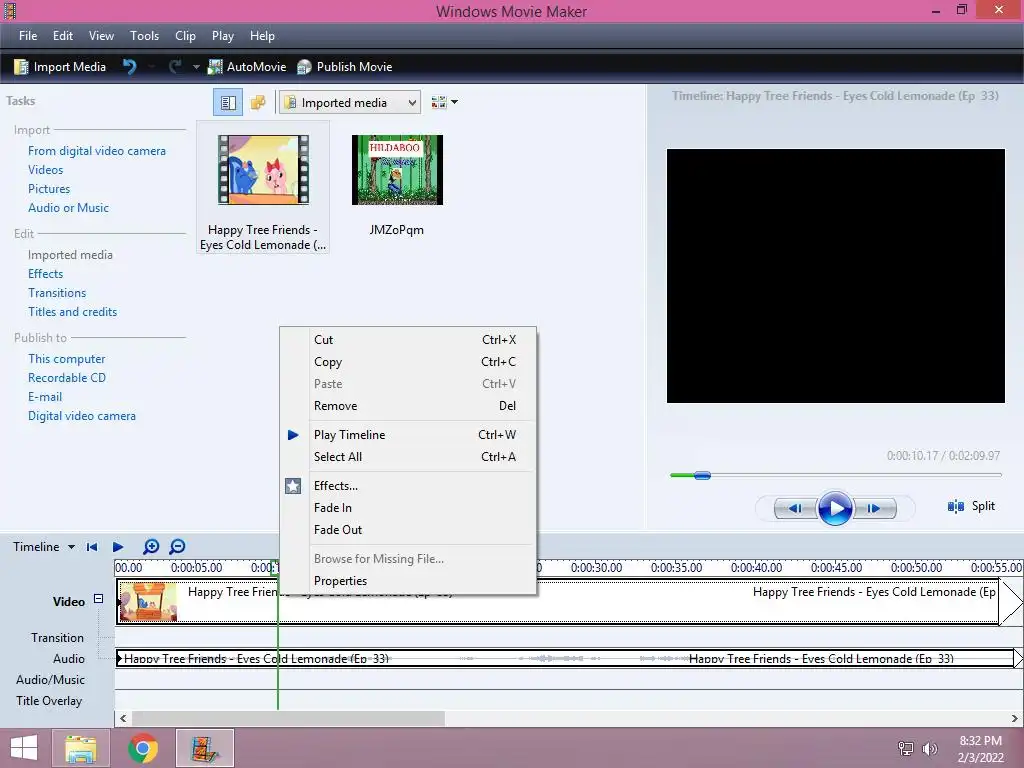Rewind the timeline to start

(92, 547)
